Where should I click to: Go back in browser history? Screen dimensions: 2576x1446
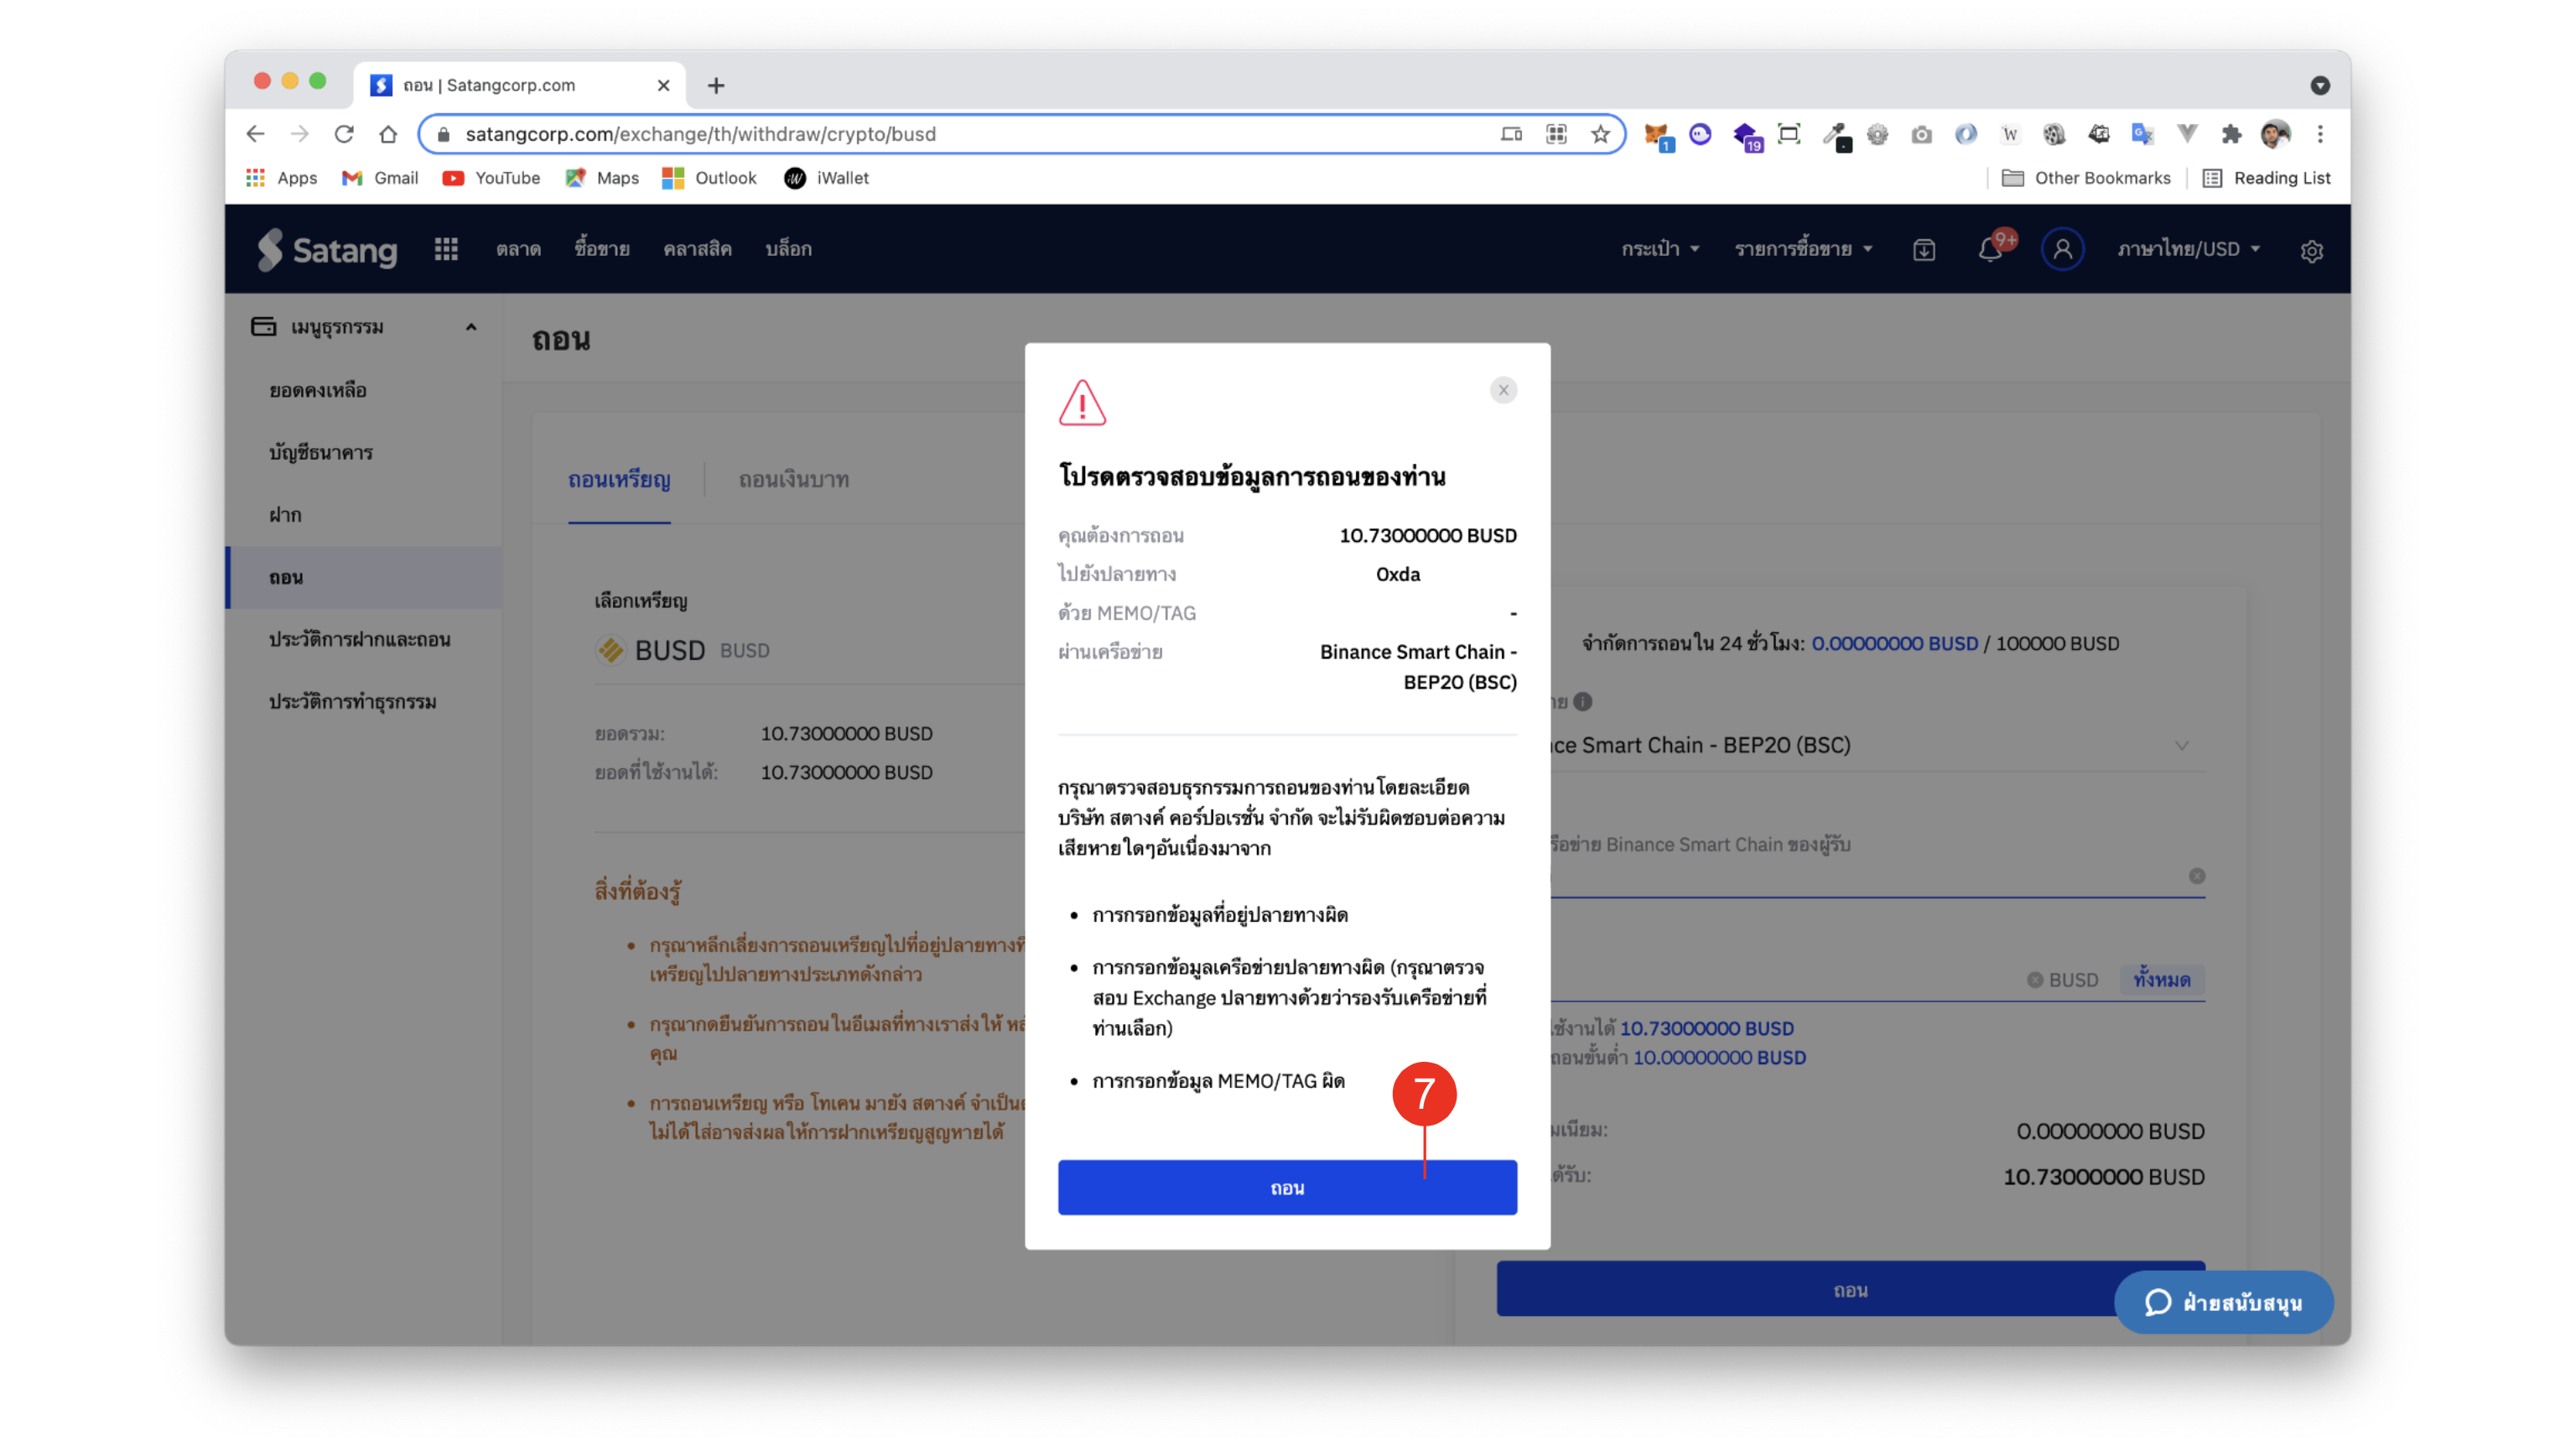pyautogui.click(x=255, y=134)
